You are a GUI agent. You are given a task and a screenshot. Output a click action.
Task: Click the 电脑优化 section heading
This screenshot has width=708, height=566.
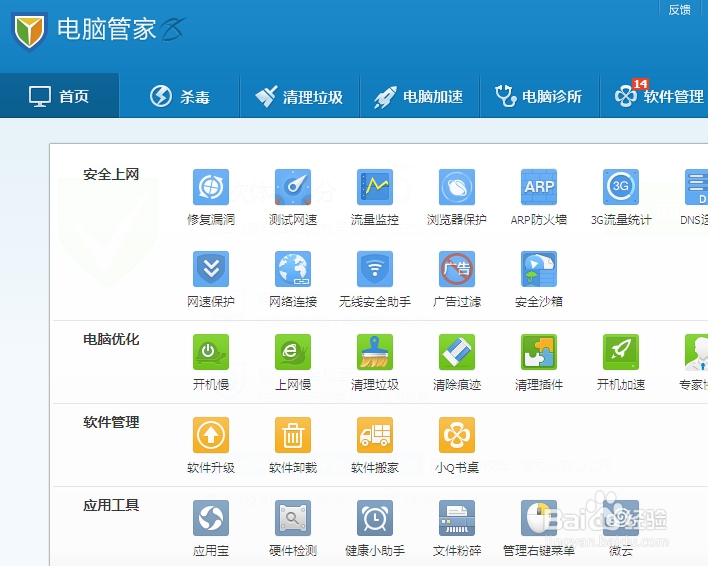(111, 339)
